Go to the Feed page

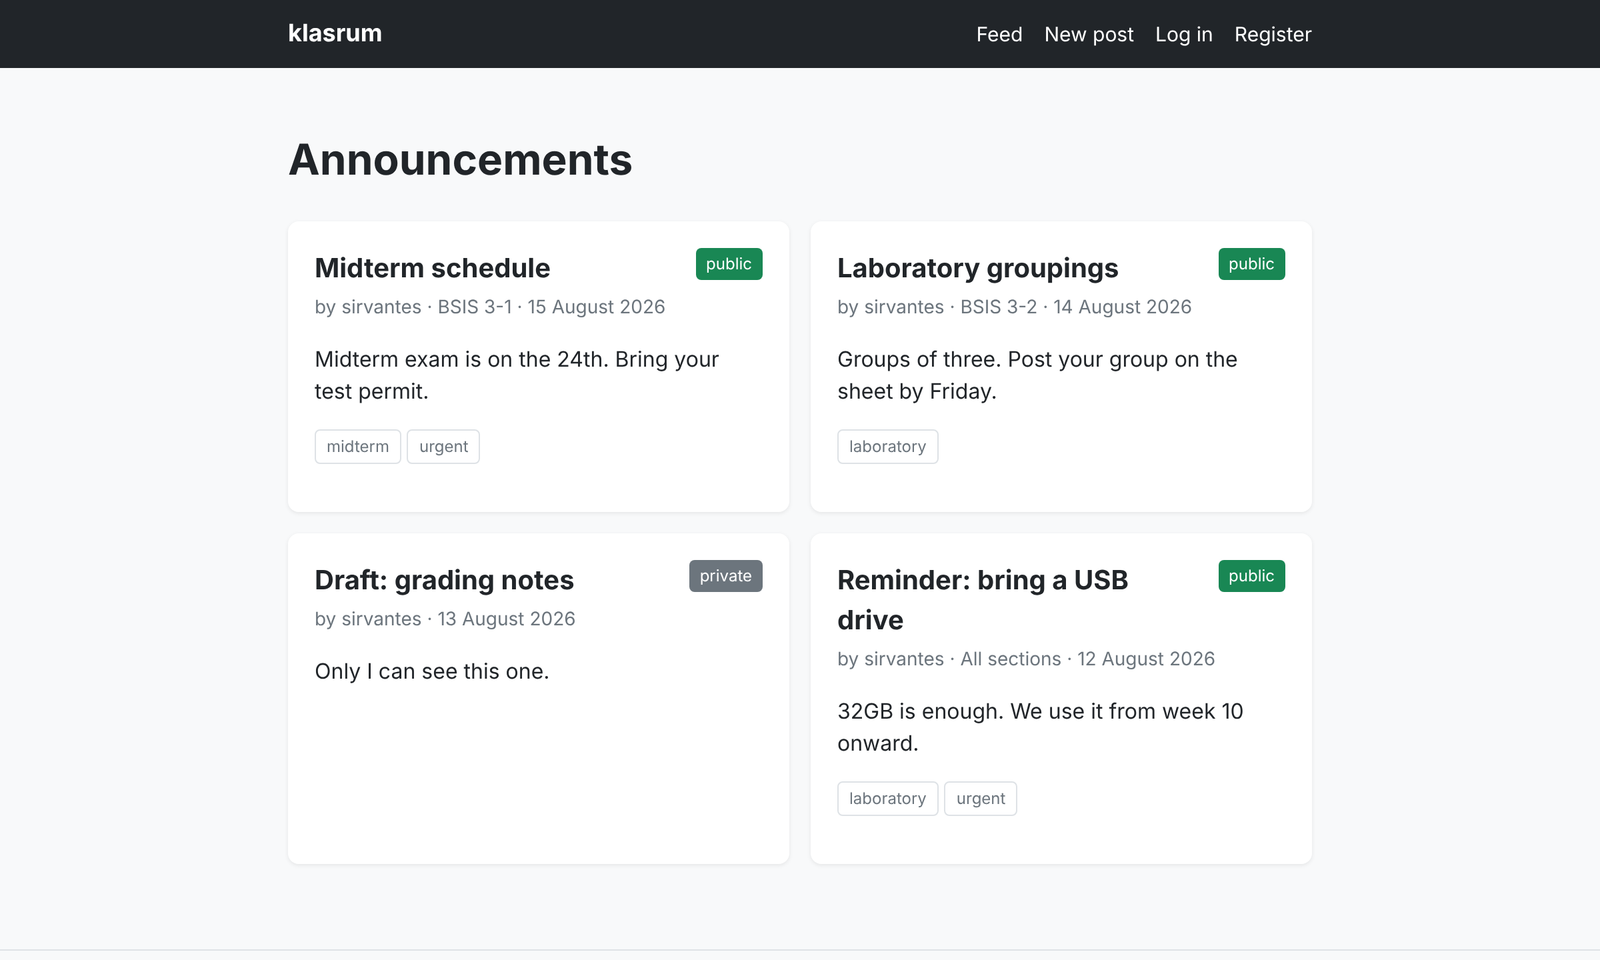pos(999,34)
